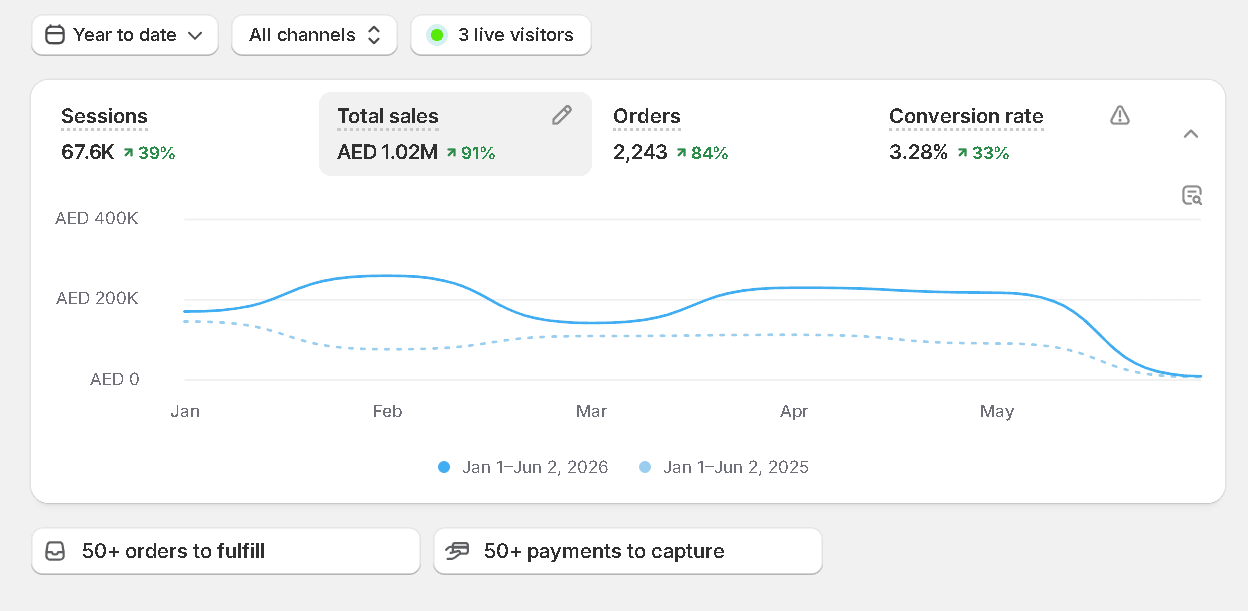Image resolution: width=1248 pixels, height=611 pixels.
Task: Click the Feb label on chart axis
Action: pos(387,412)
